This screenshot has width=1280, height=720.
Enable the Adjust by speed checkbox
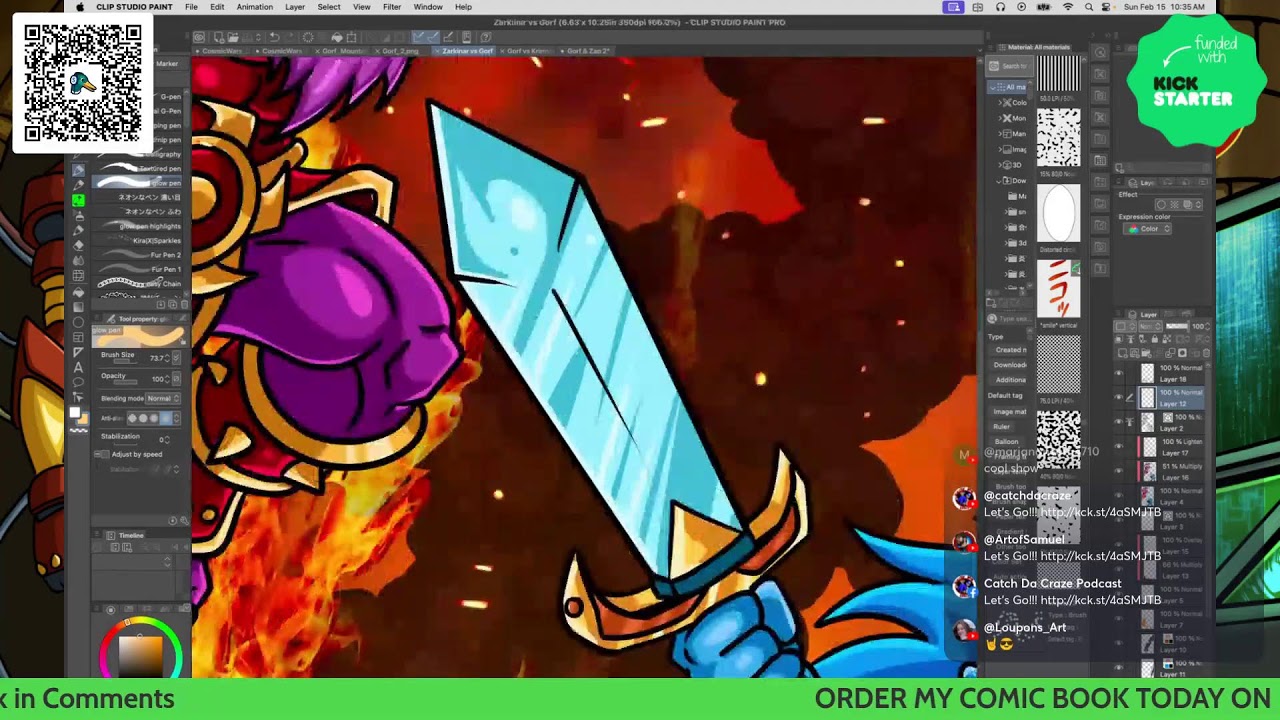(106, 454)
